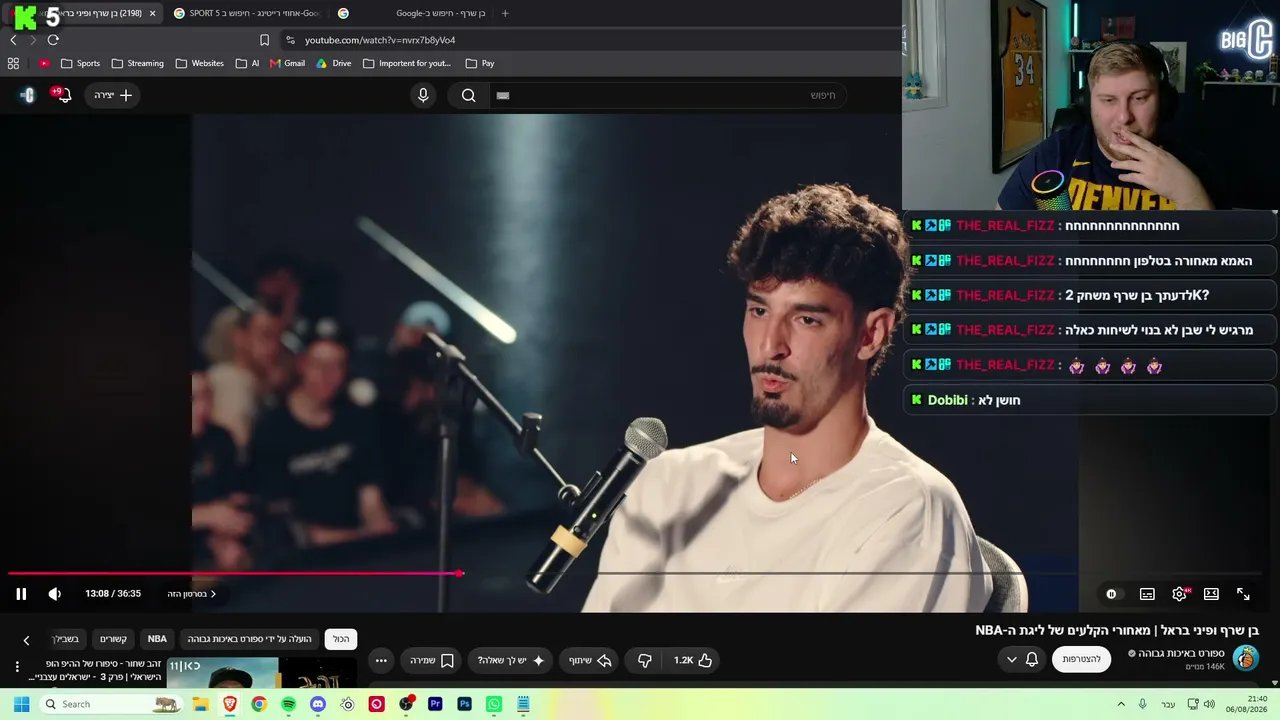This screenshot has height=720, width=1280.
Task: Open a new browser tab
Action: [505, 13]
